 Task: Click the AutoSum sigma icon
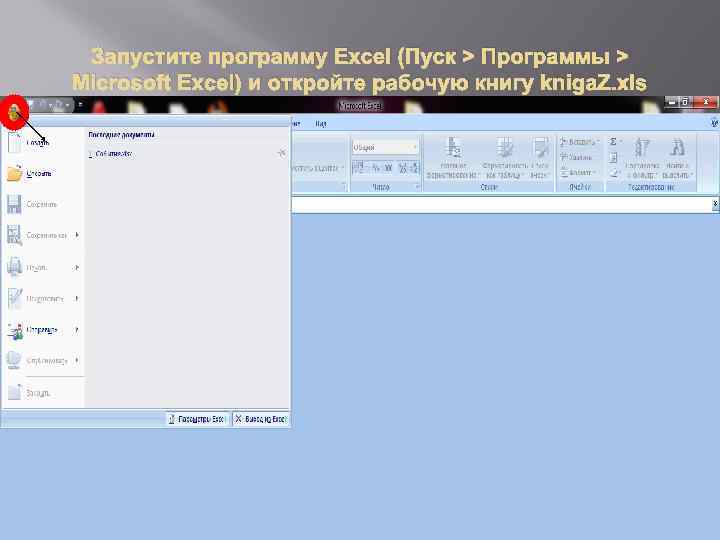tap(613, 142)
